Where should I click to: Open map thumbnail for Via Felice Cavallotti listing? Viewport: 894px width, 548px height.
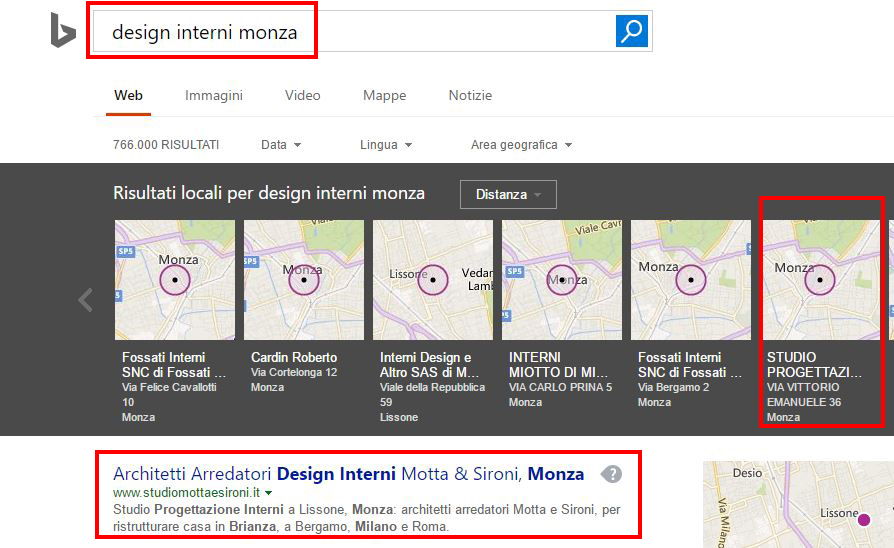(174, 280)
